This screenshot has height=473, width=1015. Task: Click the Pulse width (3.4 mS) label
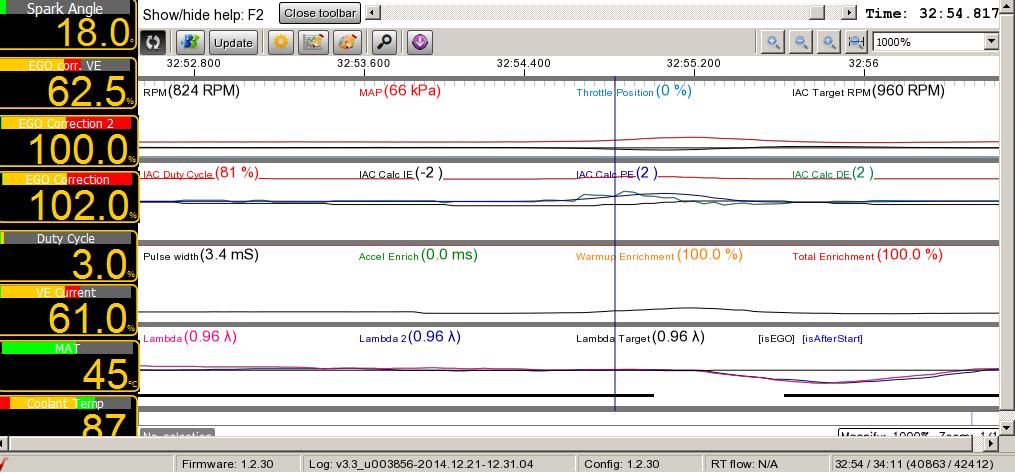coord(201,255)
